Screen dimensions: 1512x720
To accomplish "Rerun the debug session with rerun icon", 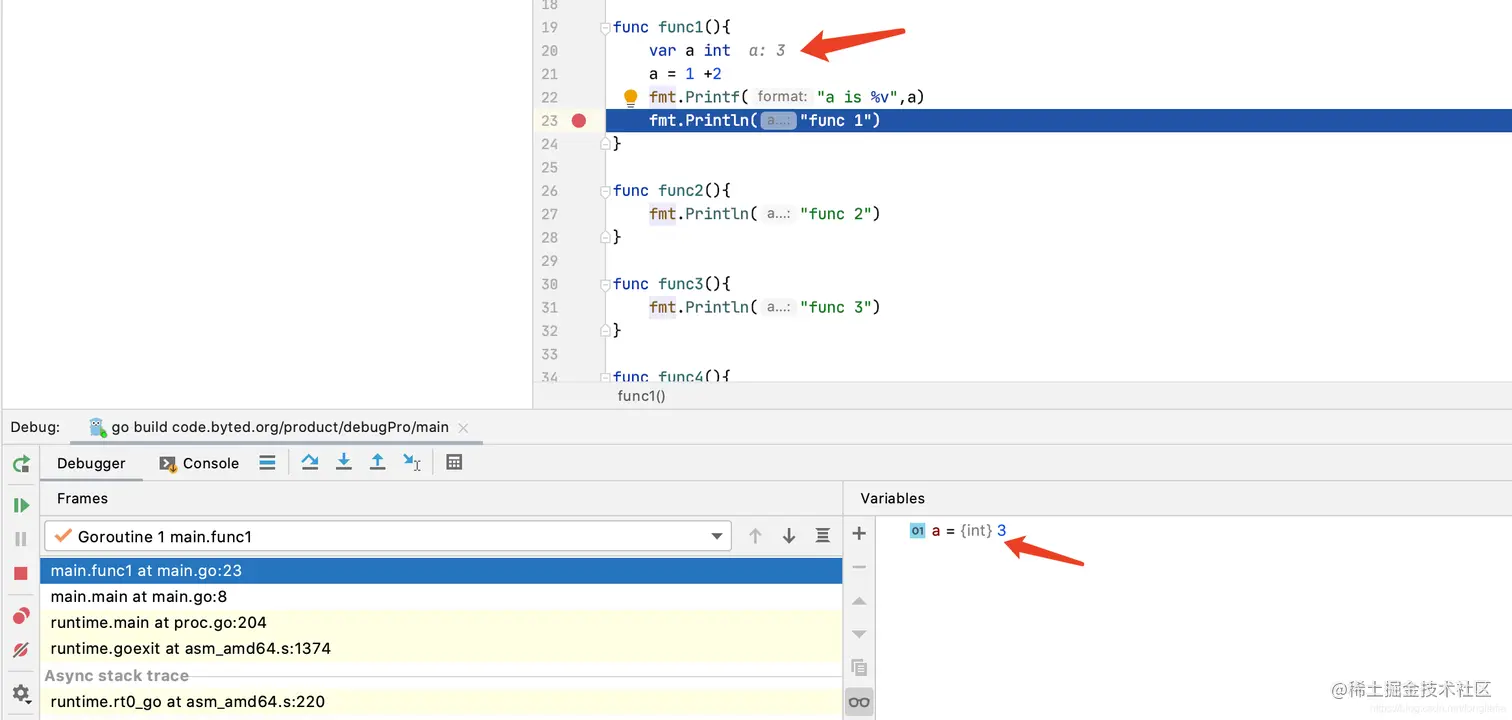I will (21, 464).
